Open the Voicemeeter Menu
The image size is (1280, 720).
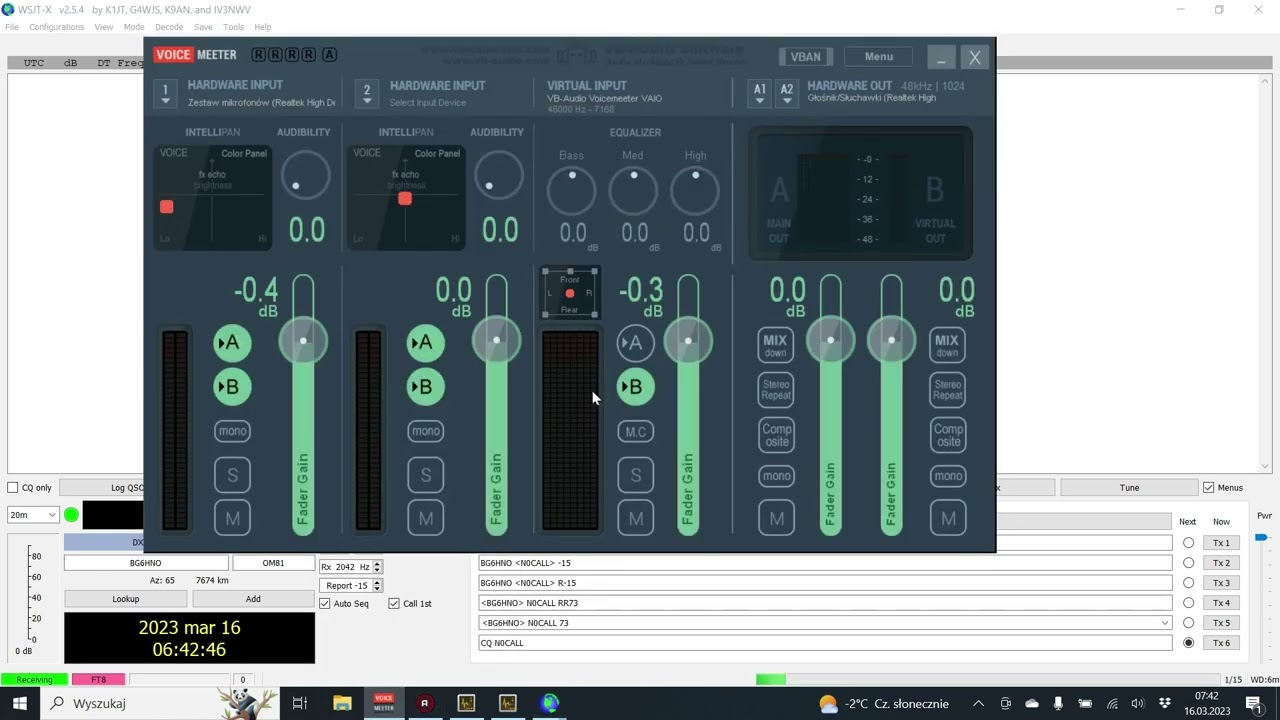pos(879,57)
